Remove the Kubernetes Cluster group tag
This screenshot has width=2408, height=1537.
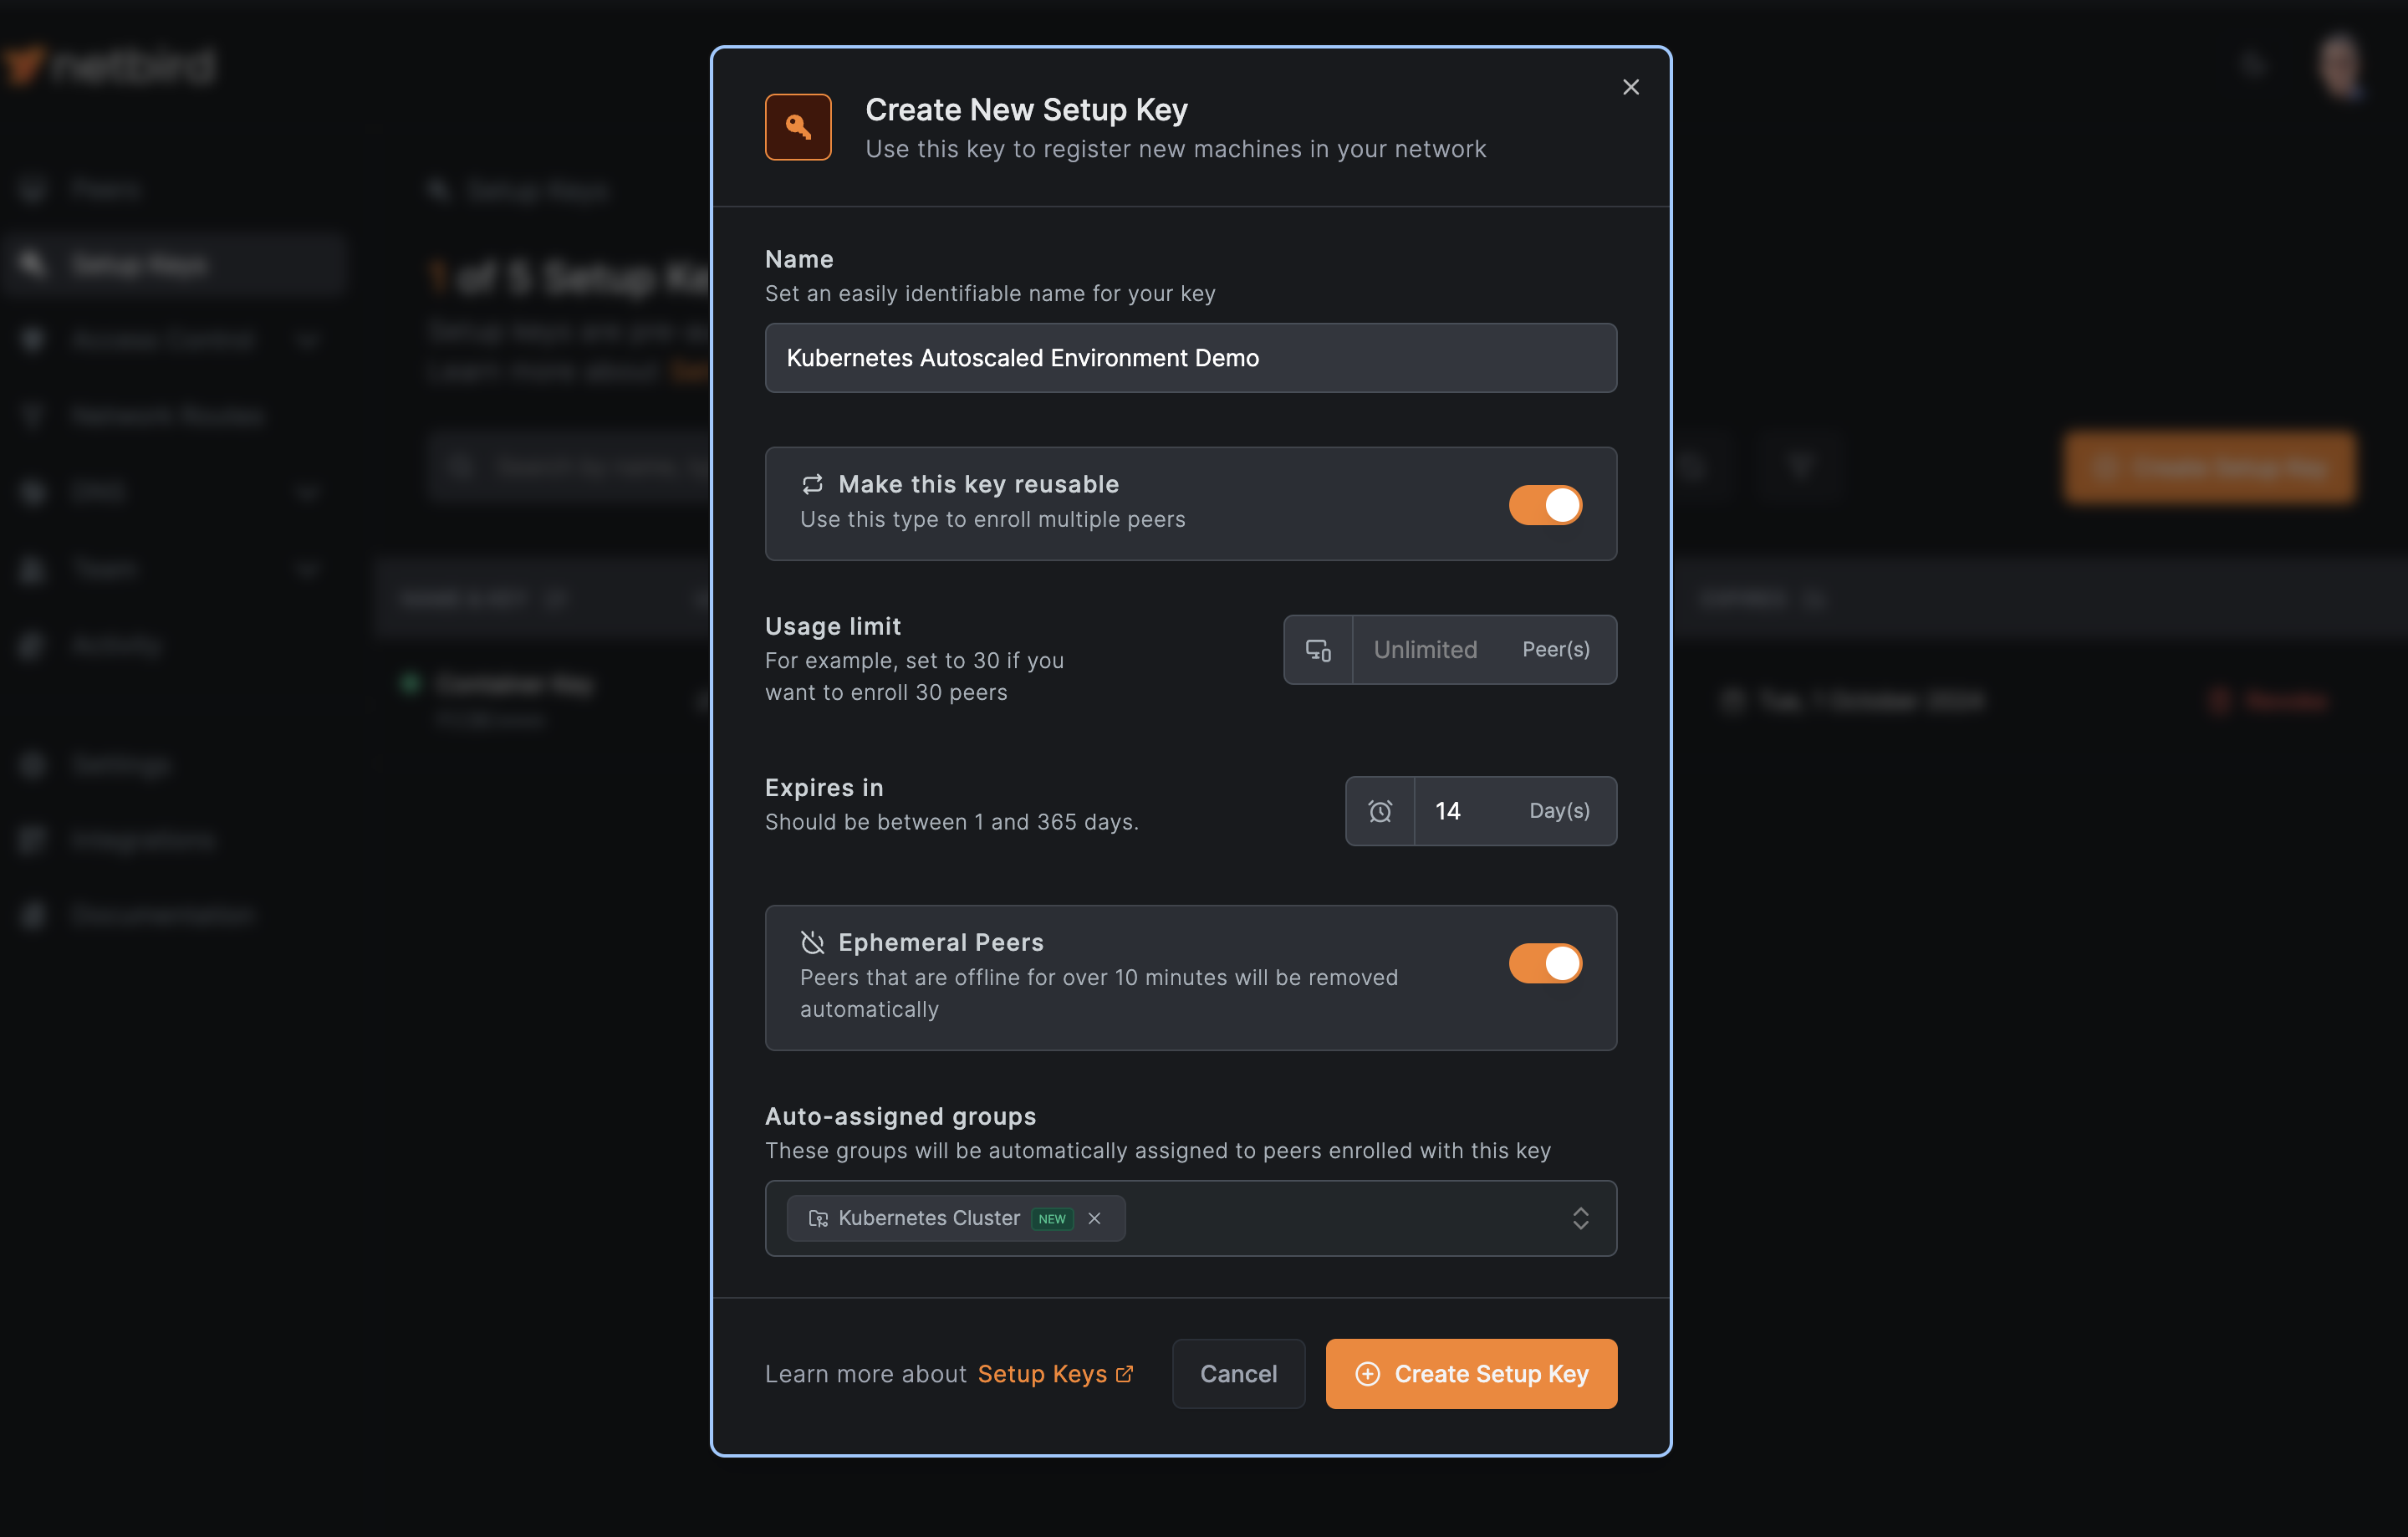click(1094, 1218)
